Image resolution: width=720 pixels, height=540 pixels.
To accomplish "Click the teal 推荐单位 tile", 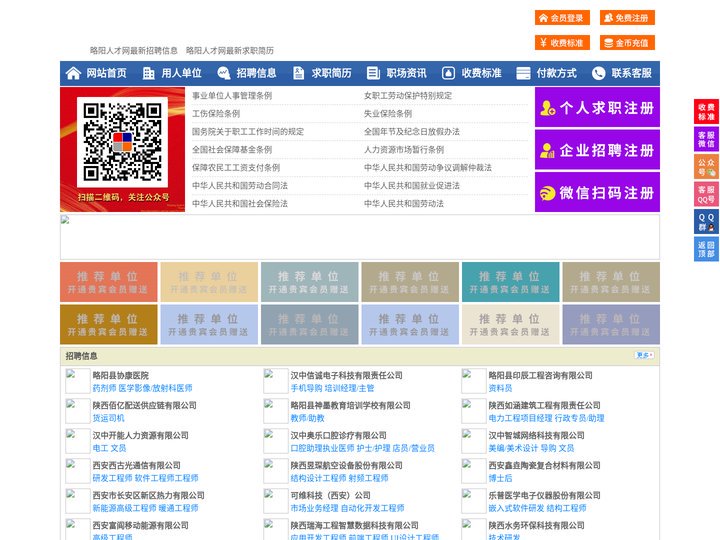I will click(511, 282).
